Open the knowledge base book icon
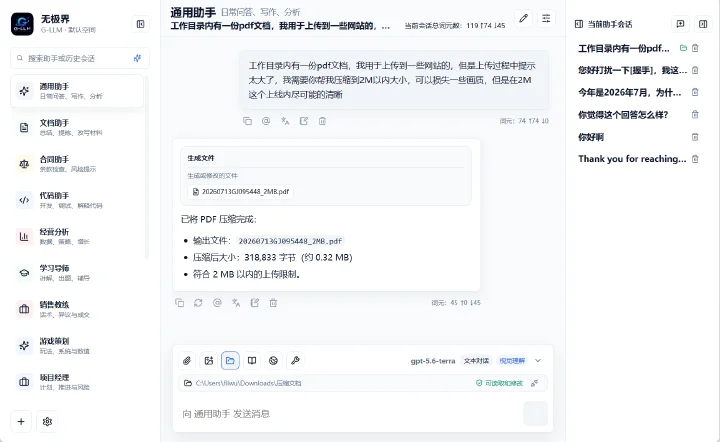720x442 pixels. [x=252, y=361]
